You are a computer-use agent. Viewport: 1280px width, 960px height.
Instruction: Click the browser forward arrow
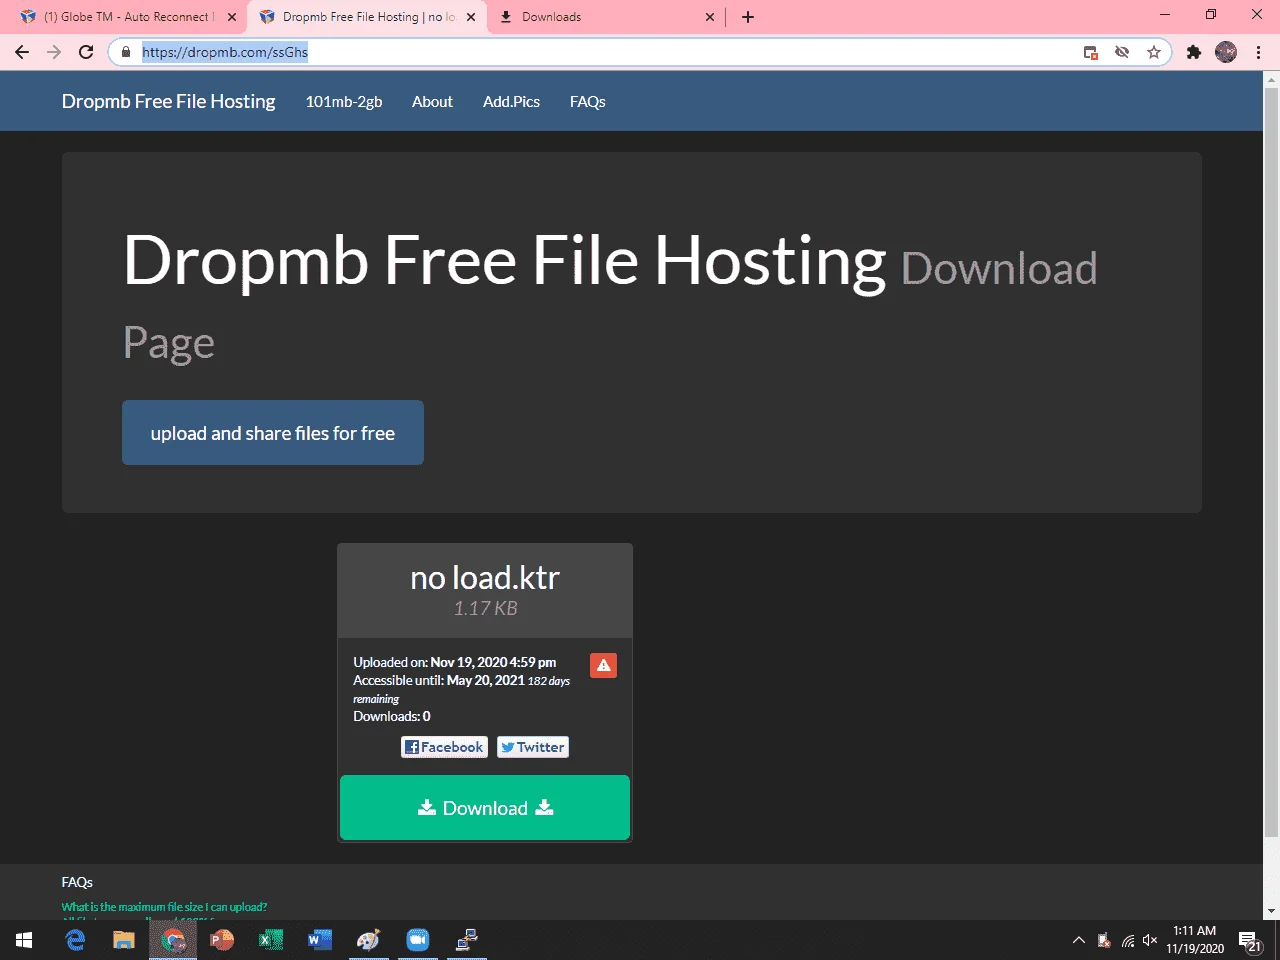click(54, 52)
